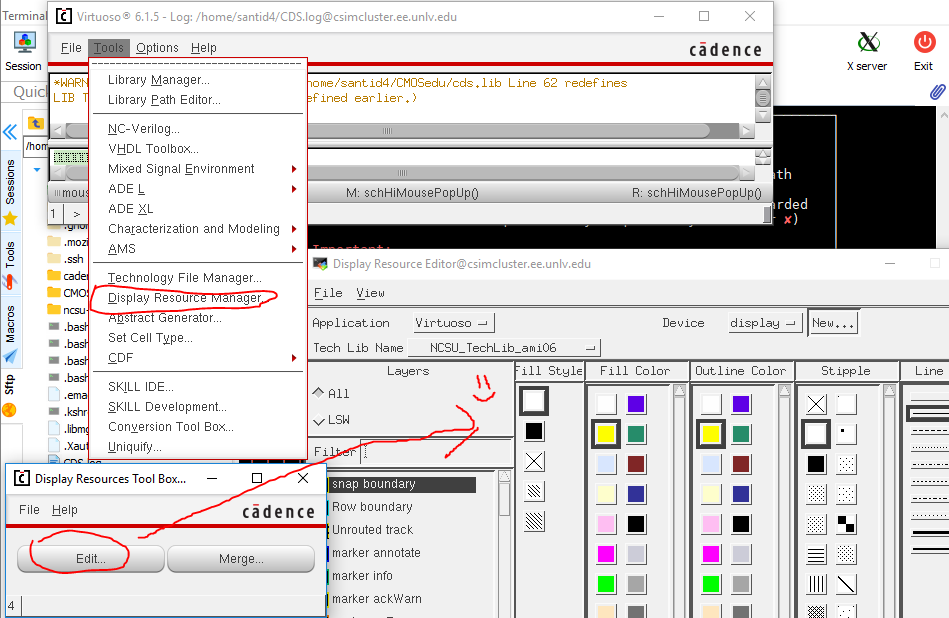Screen dimensions: 949x618
Task: Select the snap boundary layer
Action: 403,484
